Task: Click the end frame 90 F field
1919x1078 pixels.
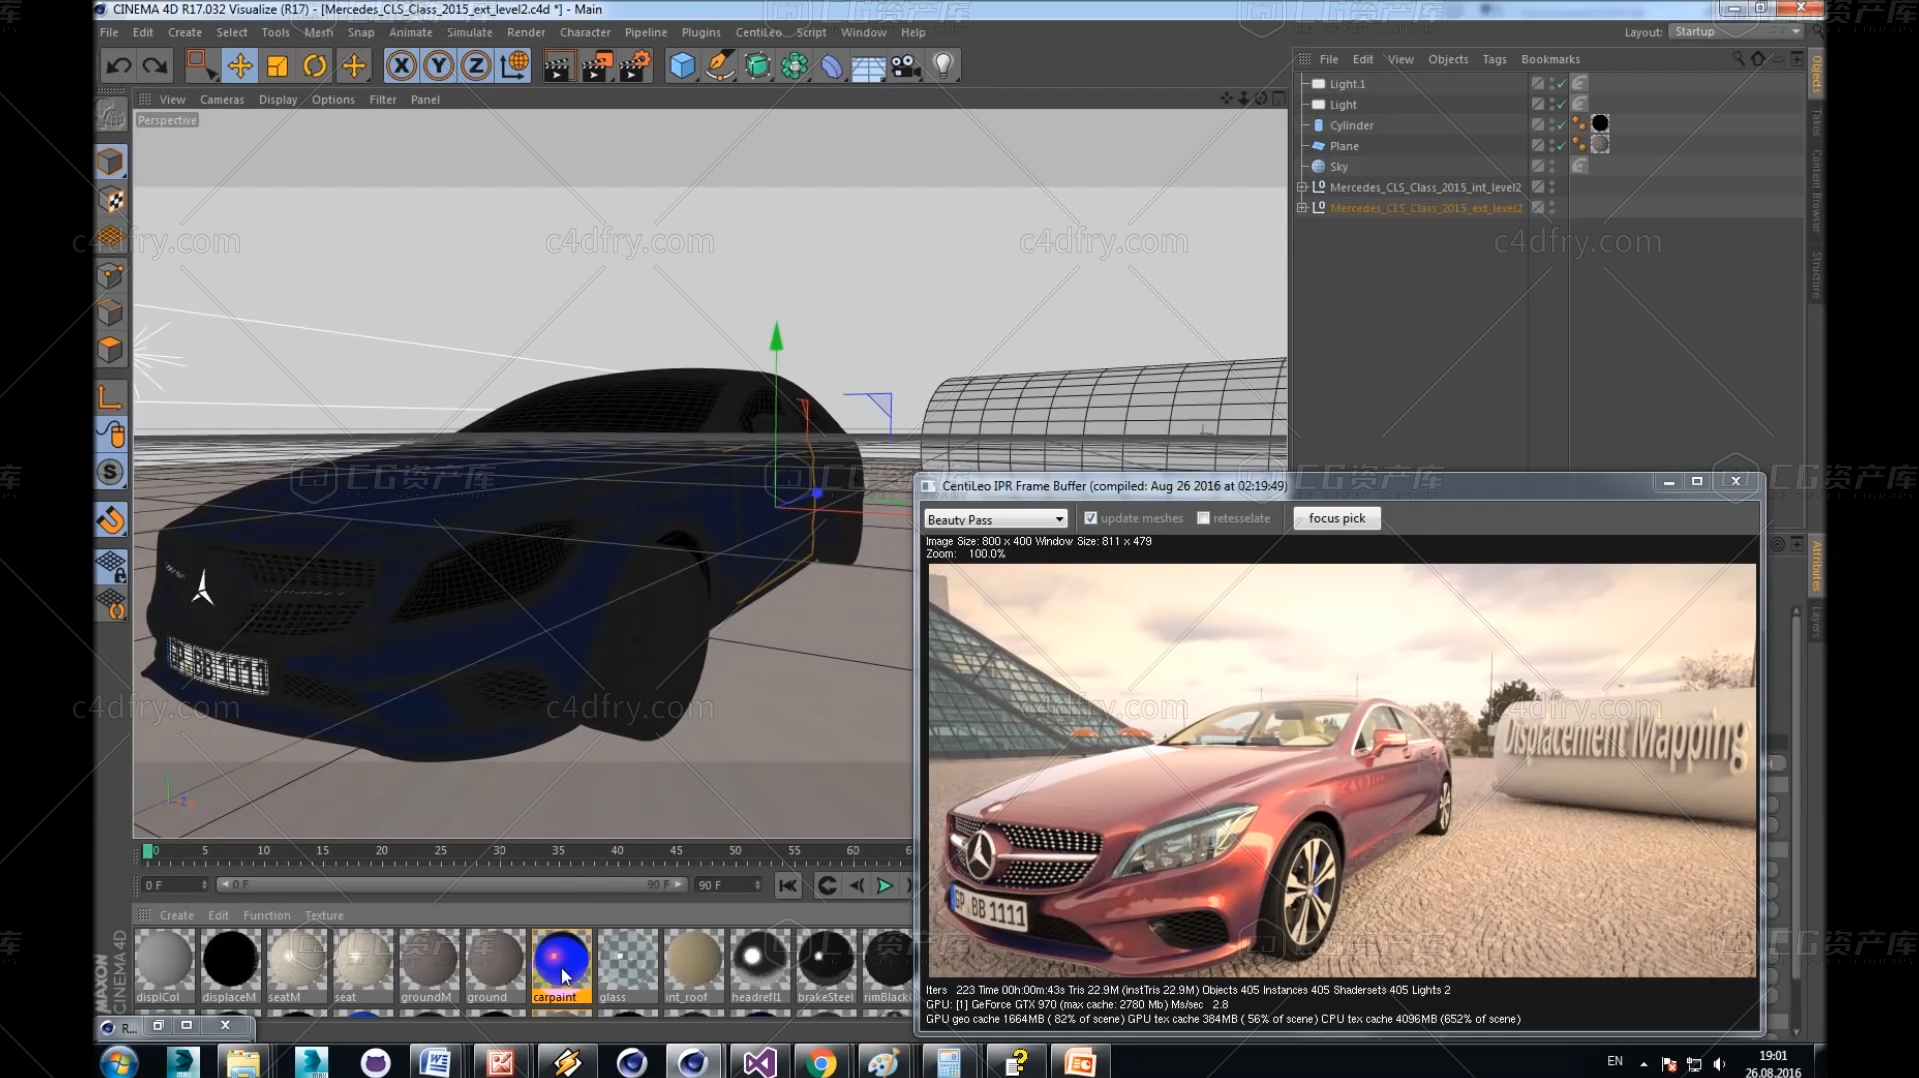Action: [x=728, y=885]
